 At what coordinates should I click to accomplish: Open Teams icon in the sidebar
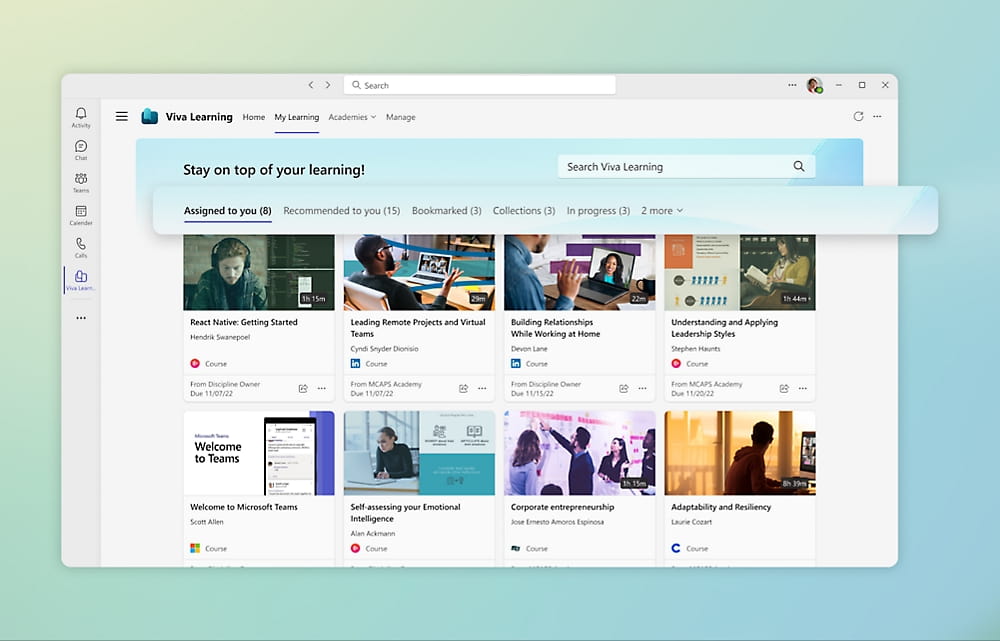pos(81,179)
